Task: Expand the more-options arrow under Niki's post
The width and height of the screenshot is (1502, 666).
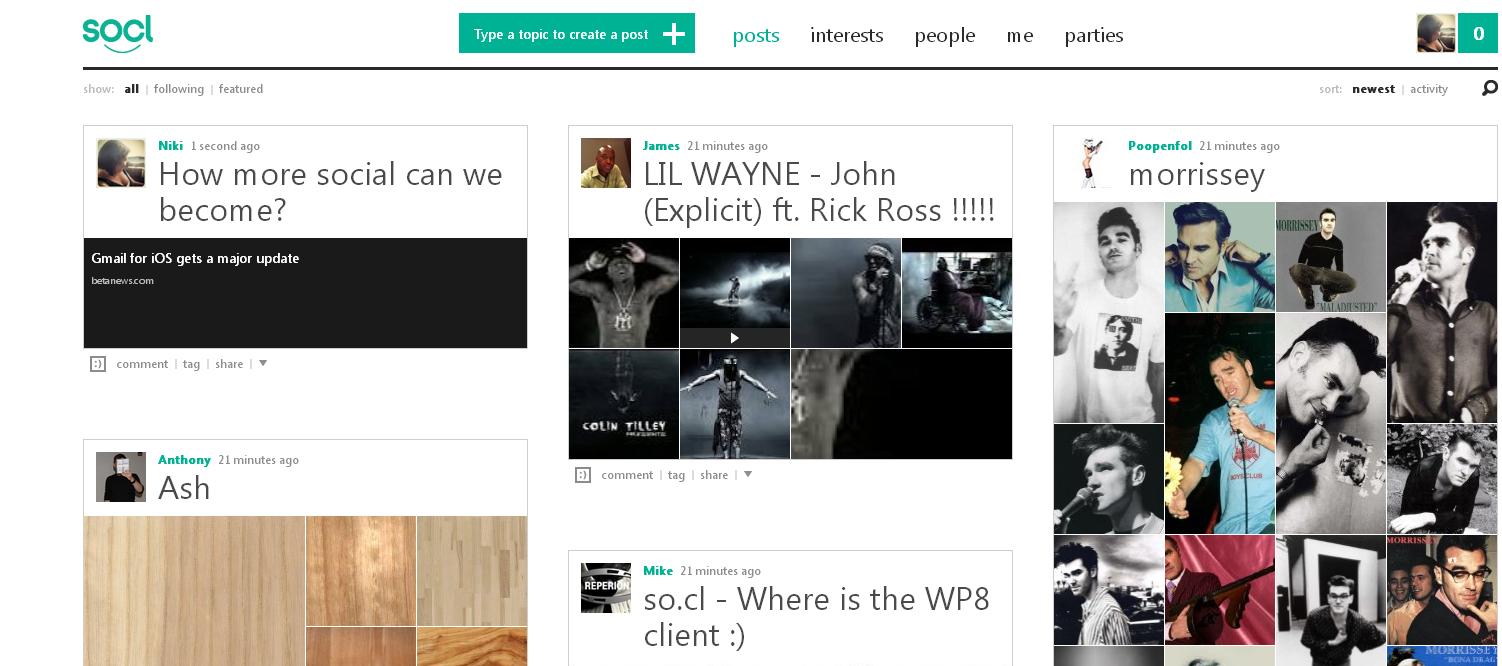Action: tap(263, 363)
